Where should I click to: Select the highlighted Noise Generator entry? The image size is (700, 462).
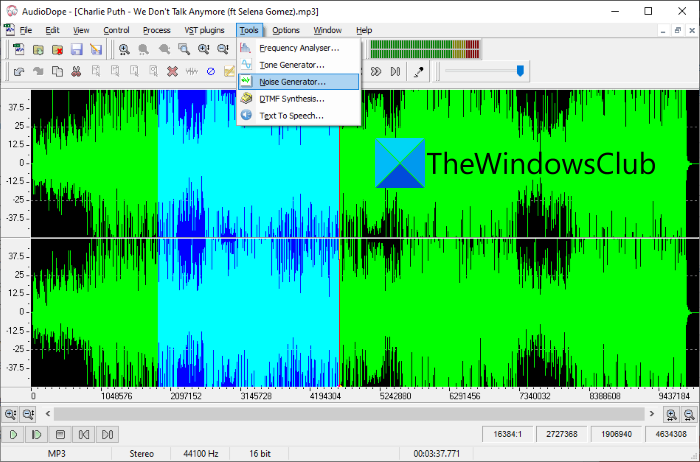pyautogui.click(x=298, y=82)
